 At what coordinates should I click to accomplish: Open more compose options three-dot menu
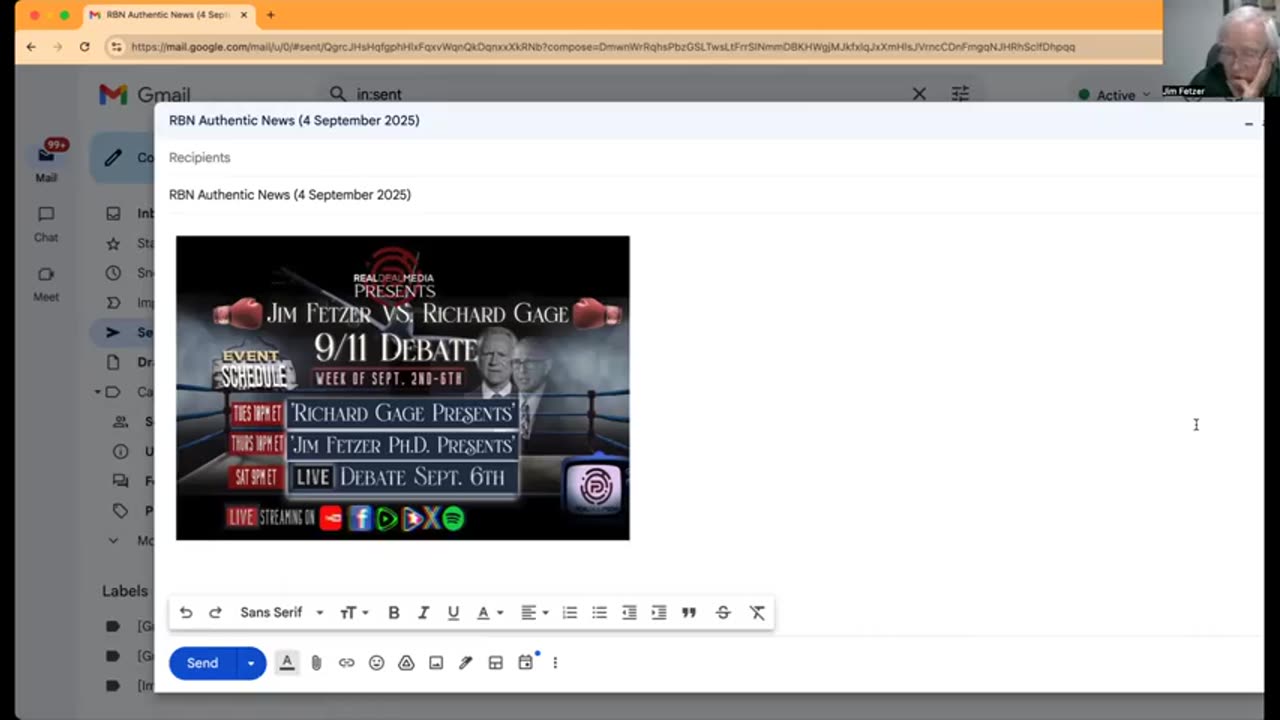point(555,663)
